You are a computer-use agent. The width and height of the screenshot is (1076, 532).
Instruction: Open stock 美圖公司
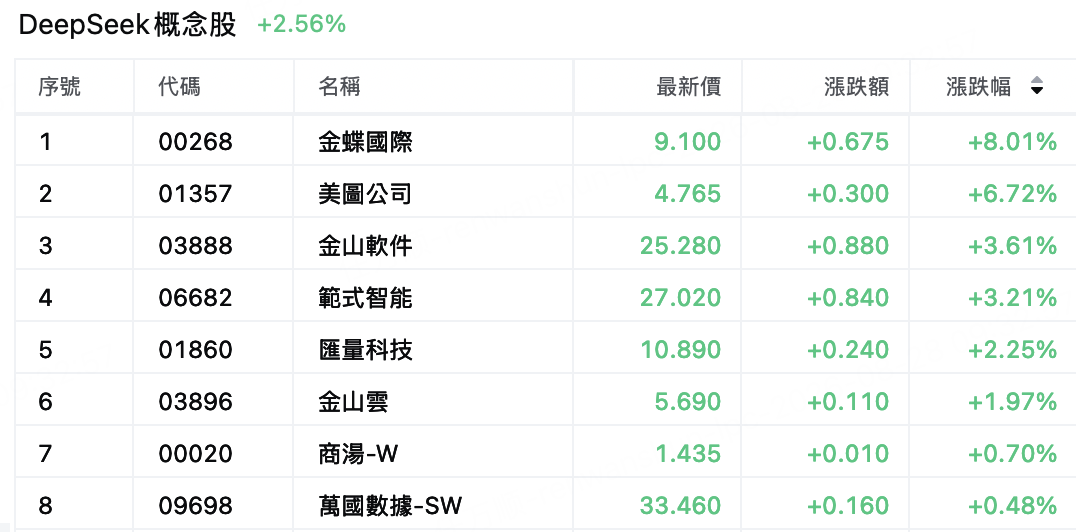(x=366, y=194)
